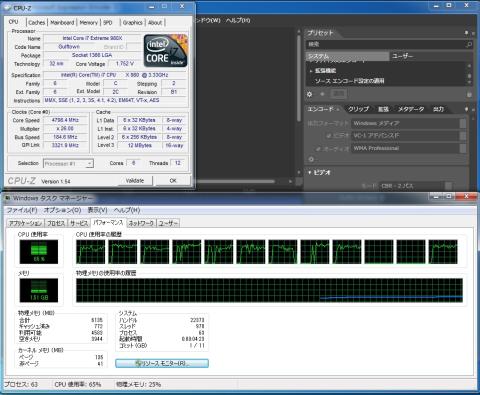
Task: Open the ヘルプ(H) menu in the encoder window
Action: click(238, 20)
